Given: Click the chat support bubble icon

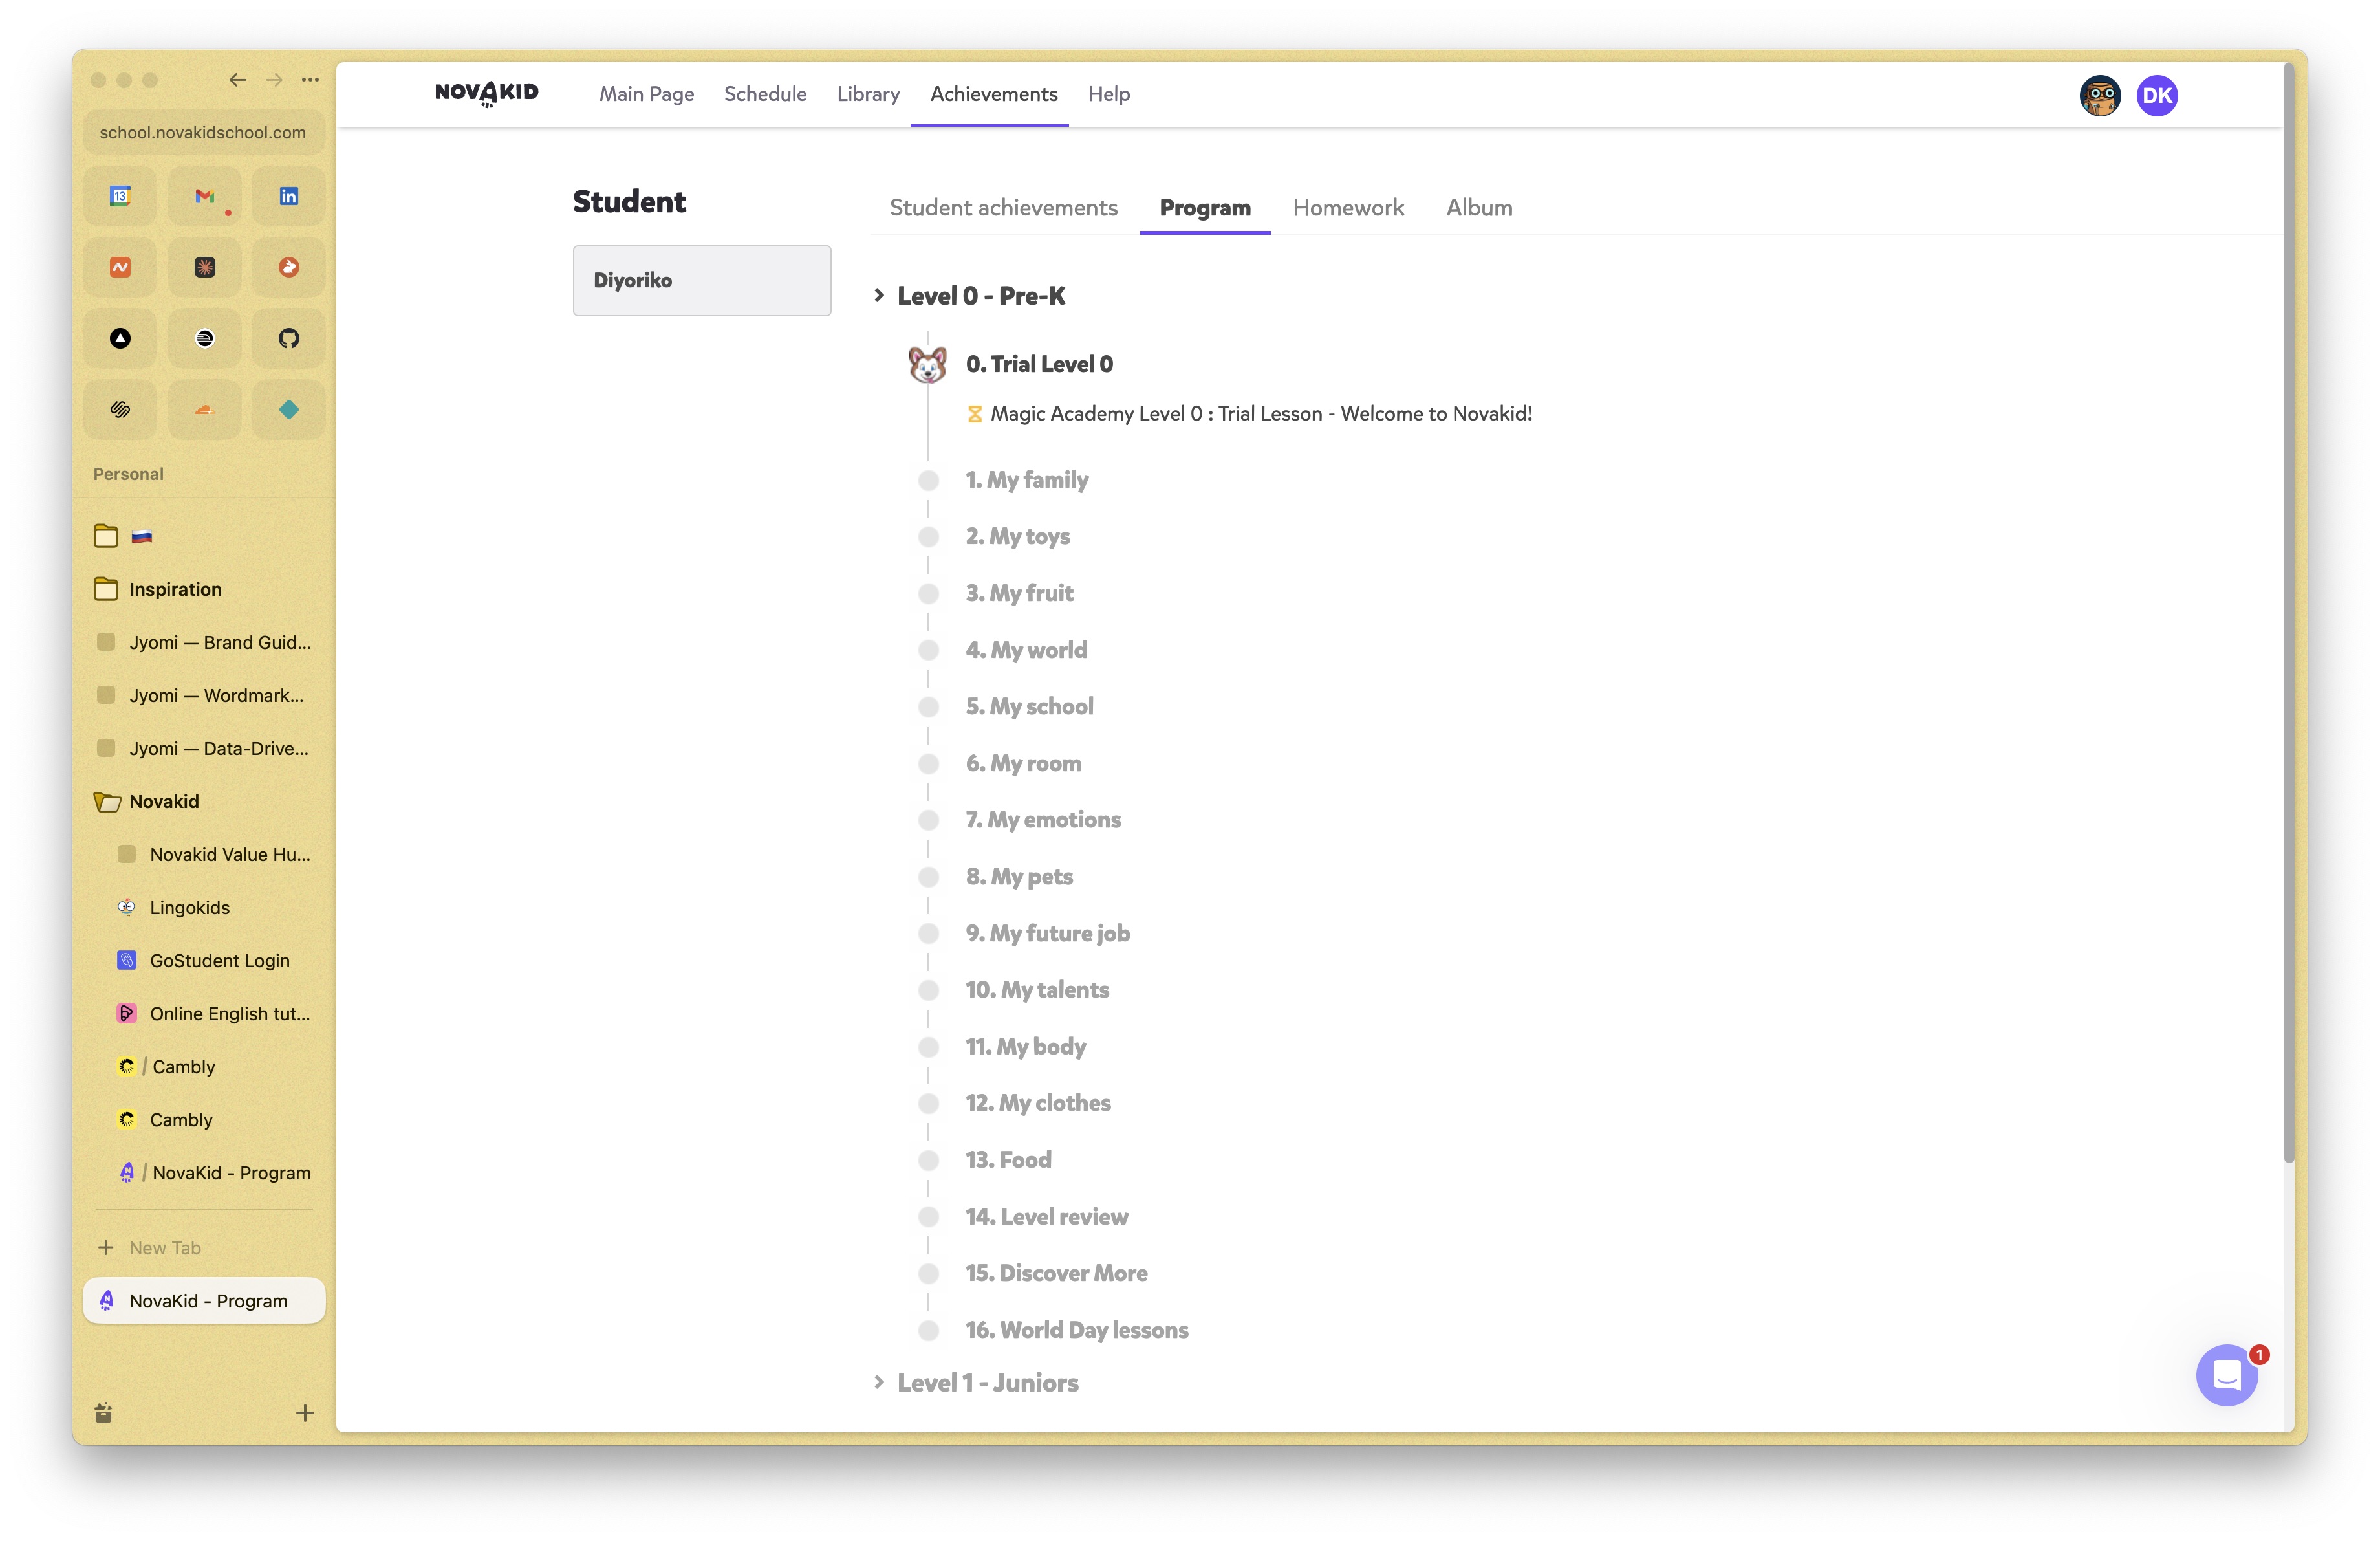Looking at the screenshot, I should [x=2226, y=1375].
